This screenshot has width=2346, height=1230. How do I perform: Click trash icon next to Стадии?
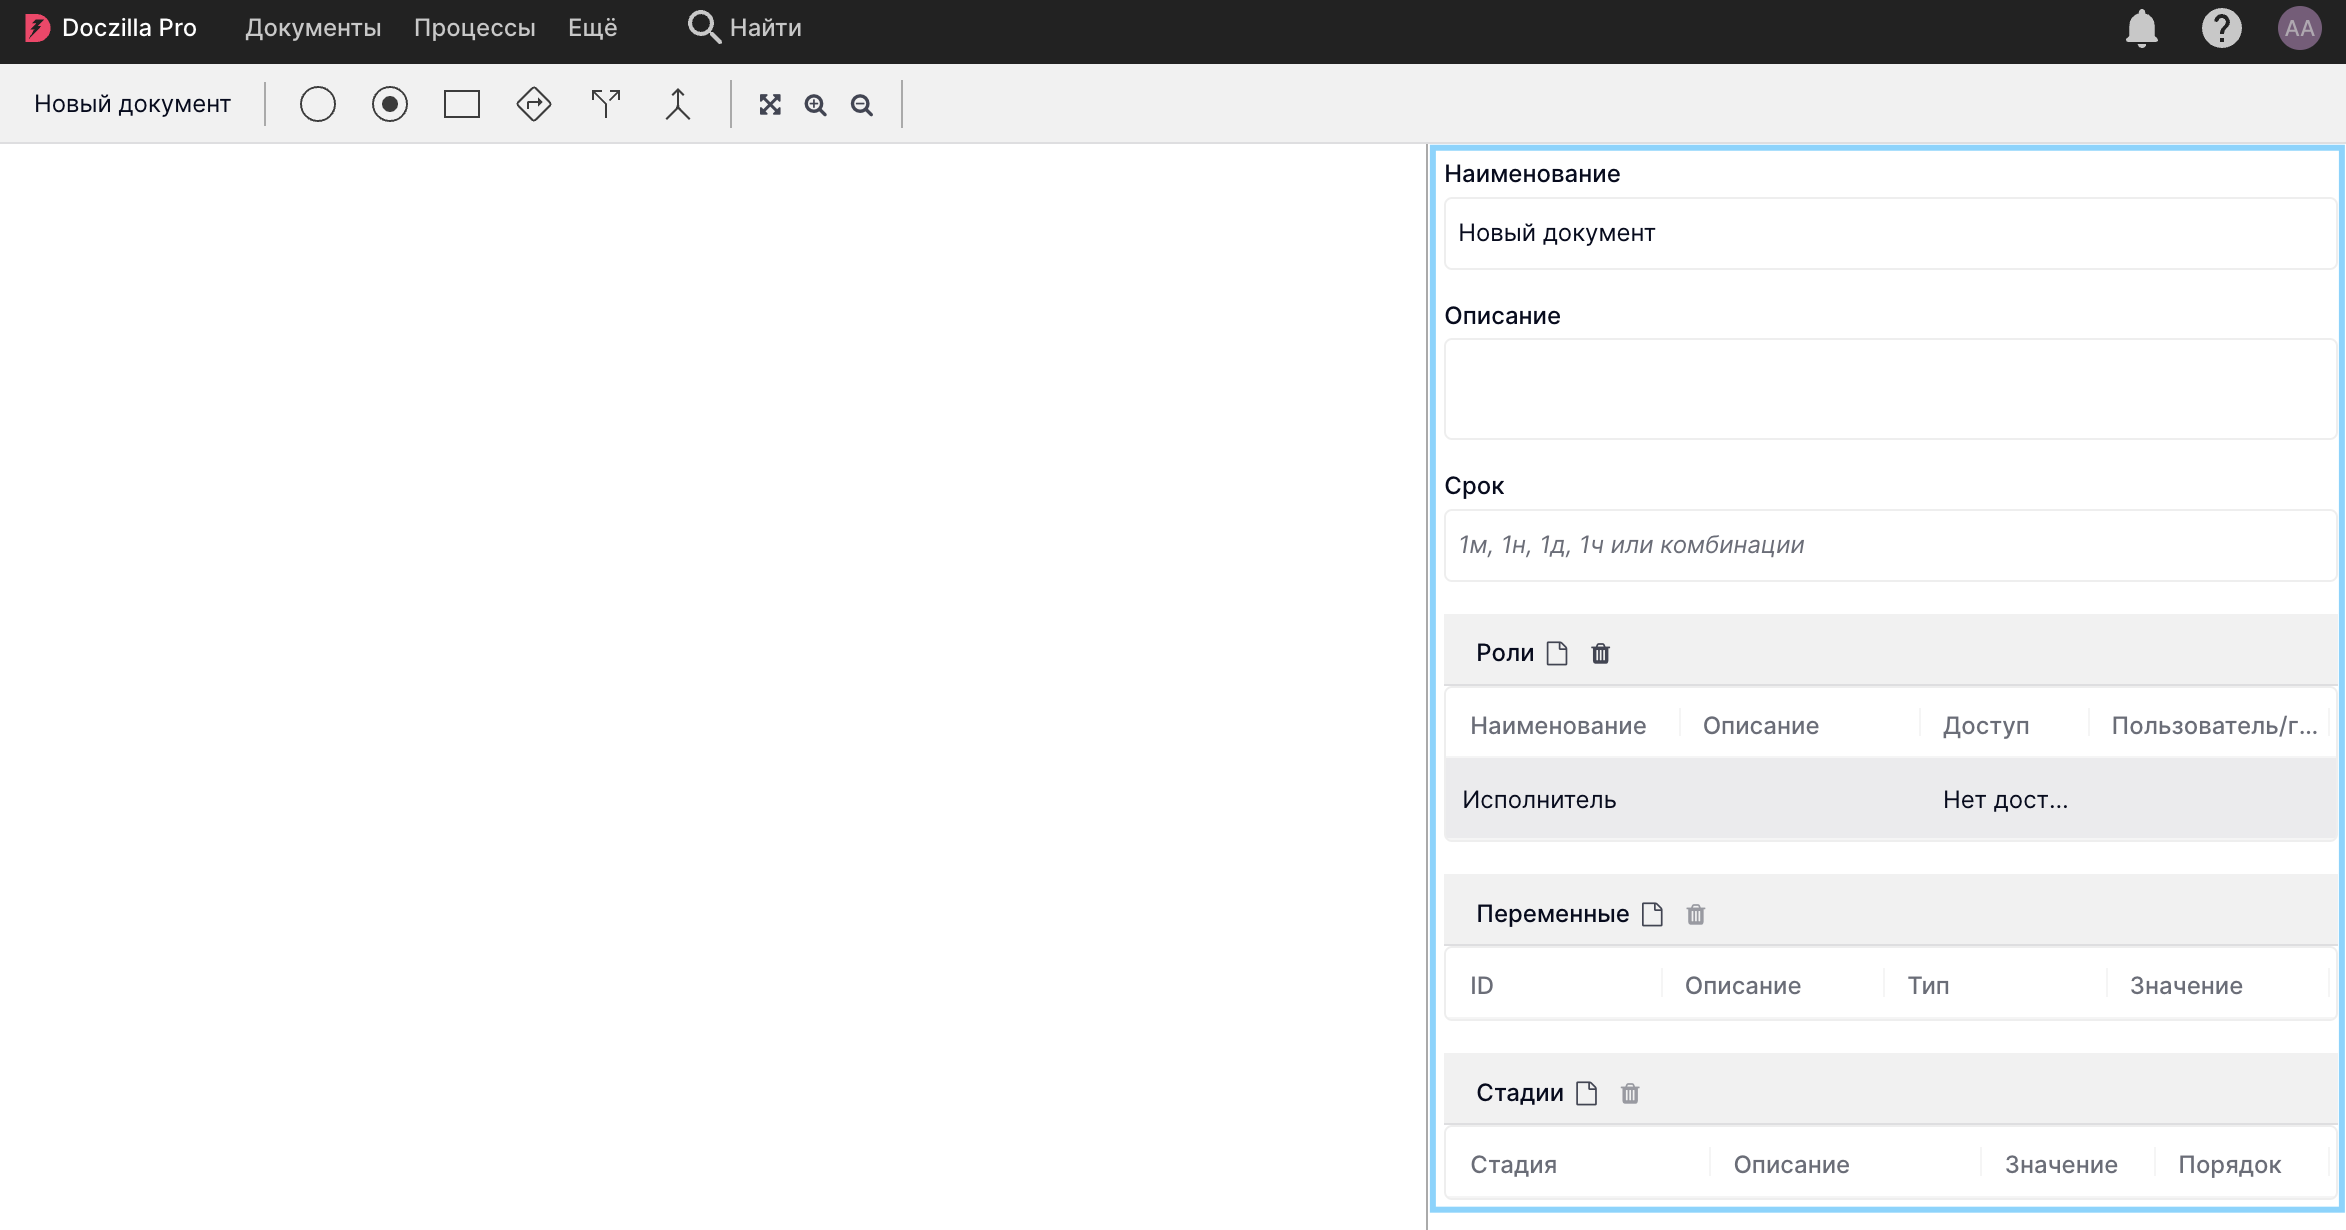click(1630, 1093)
